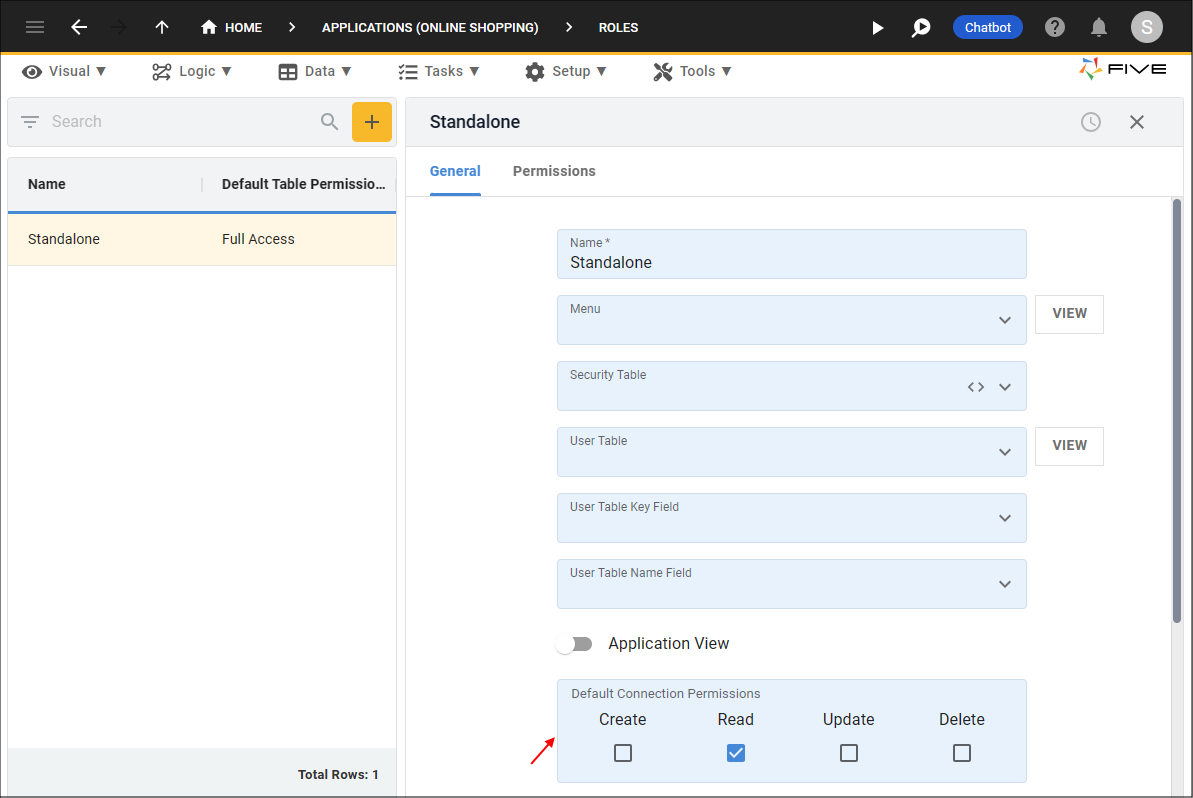
Task: Click the Default Table Permissions column header
Action: [x=303, y=184]
